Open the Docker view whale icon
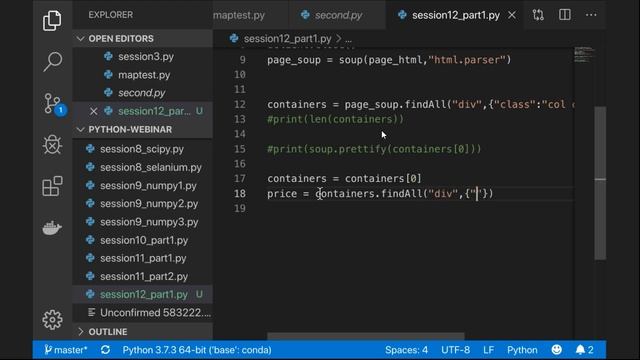Viewport: 640px width, 360px height. coord(52,228)
